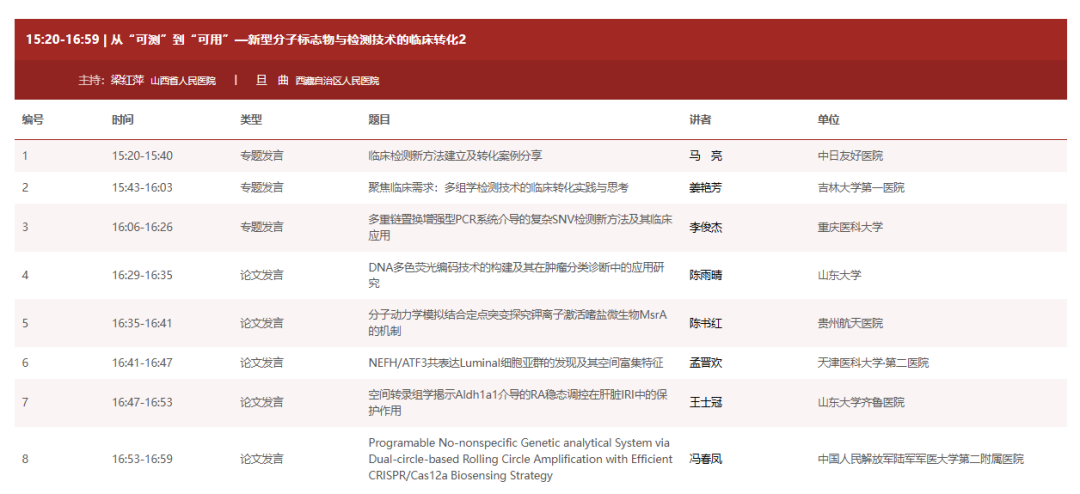Select institution 吉林大学第一医院

pos(861,187)
